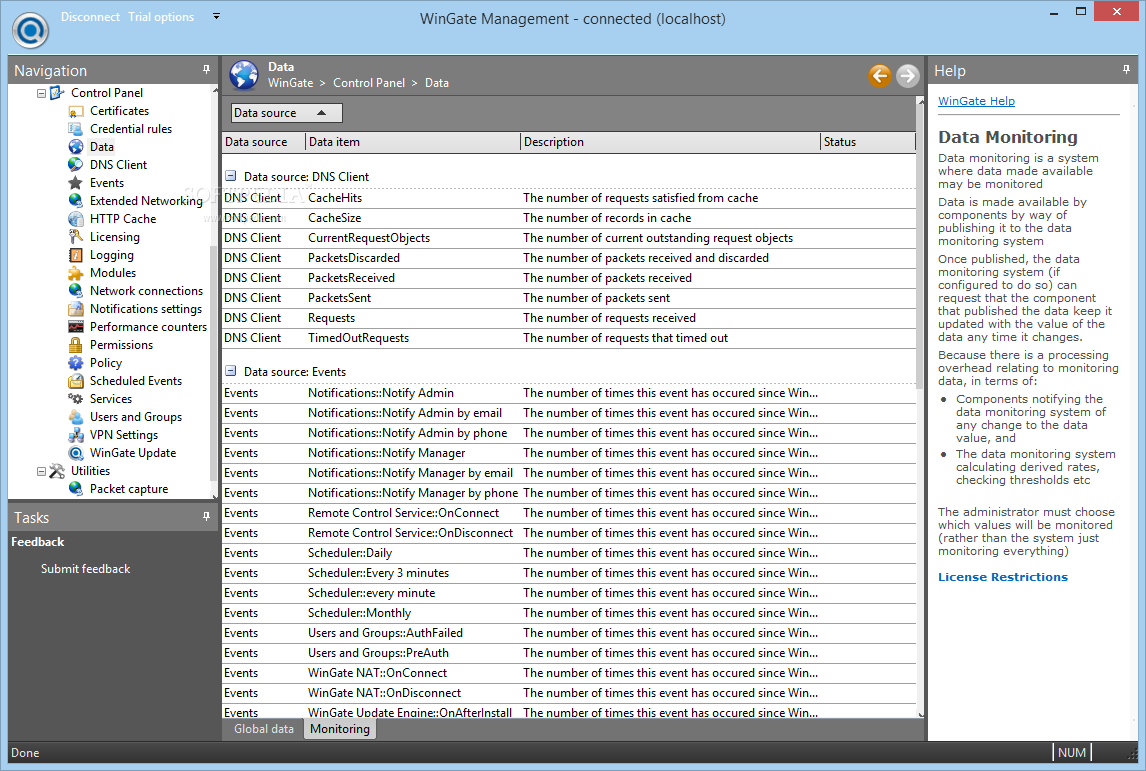Select the Scheduler::Daily event row

[x=569, y=553]
